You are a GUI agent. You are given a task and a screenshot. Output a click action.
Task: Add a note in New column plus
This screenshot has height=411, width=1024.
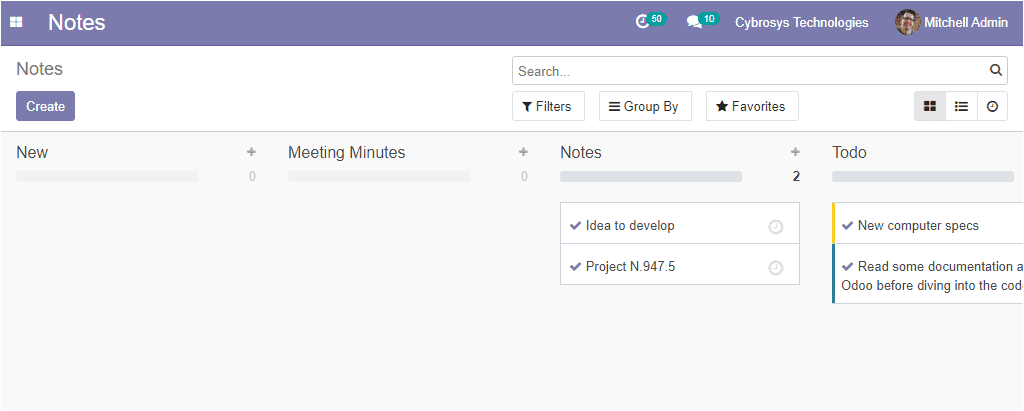[x=251, y=152]
